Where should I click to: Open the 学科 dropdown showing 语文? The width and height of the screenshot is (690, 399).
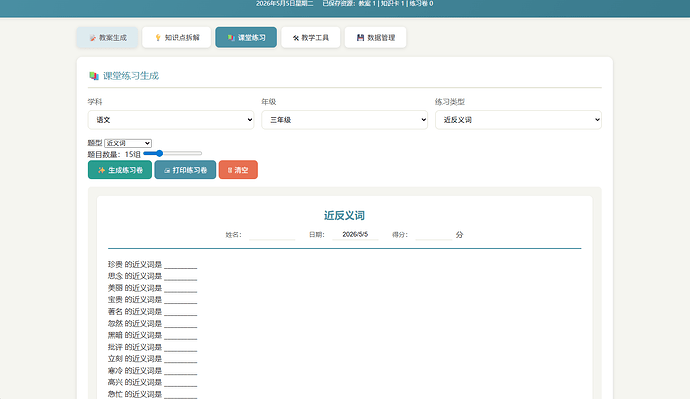click(171, 120)
